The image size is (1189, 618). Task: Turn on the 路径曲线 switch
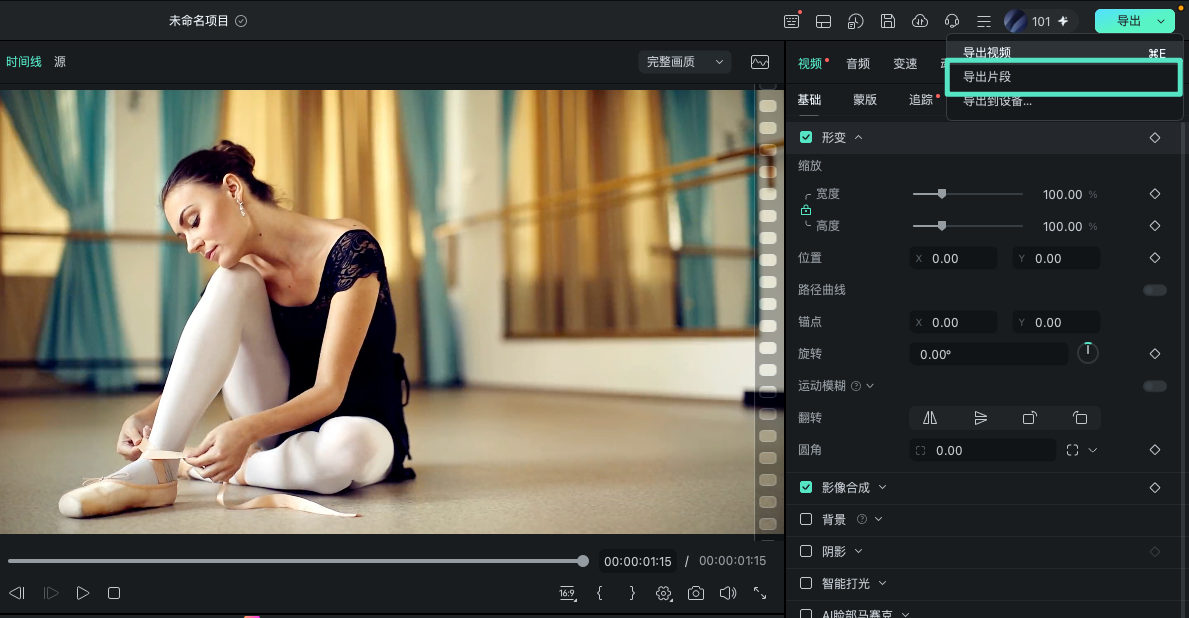click(1155, 290)
